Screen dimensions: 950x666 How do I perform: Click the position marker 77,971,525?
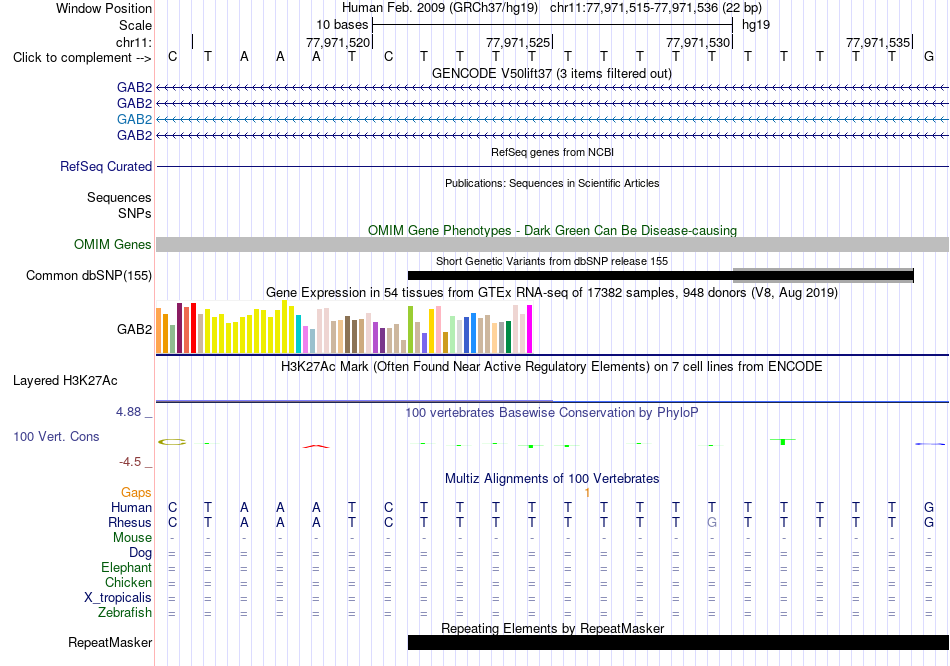coord(518,42)
